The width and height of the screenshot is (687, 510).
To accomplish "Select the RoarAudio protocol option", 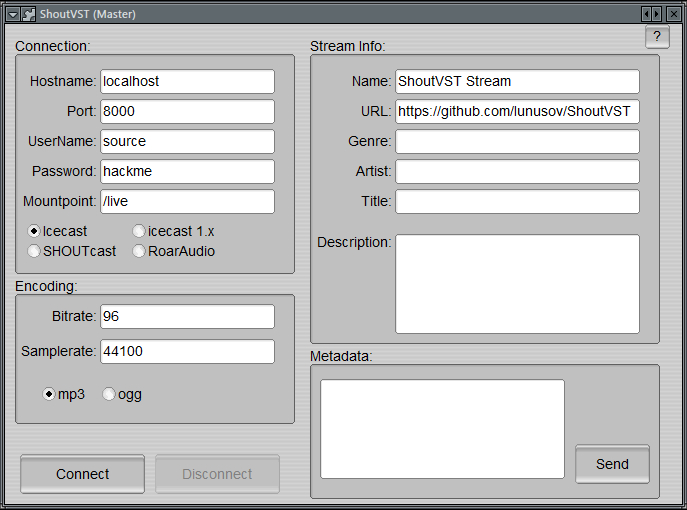I will pyautogui.click(x=139, y=251).
